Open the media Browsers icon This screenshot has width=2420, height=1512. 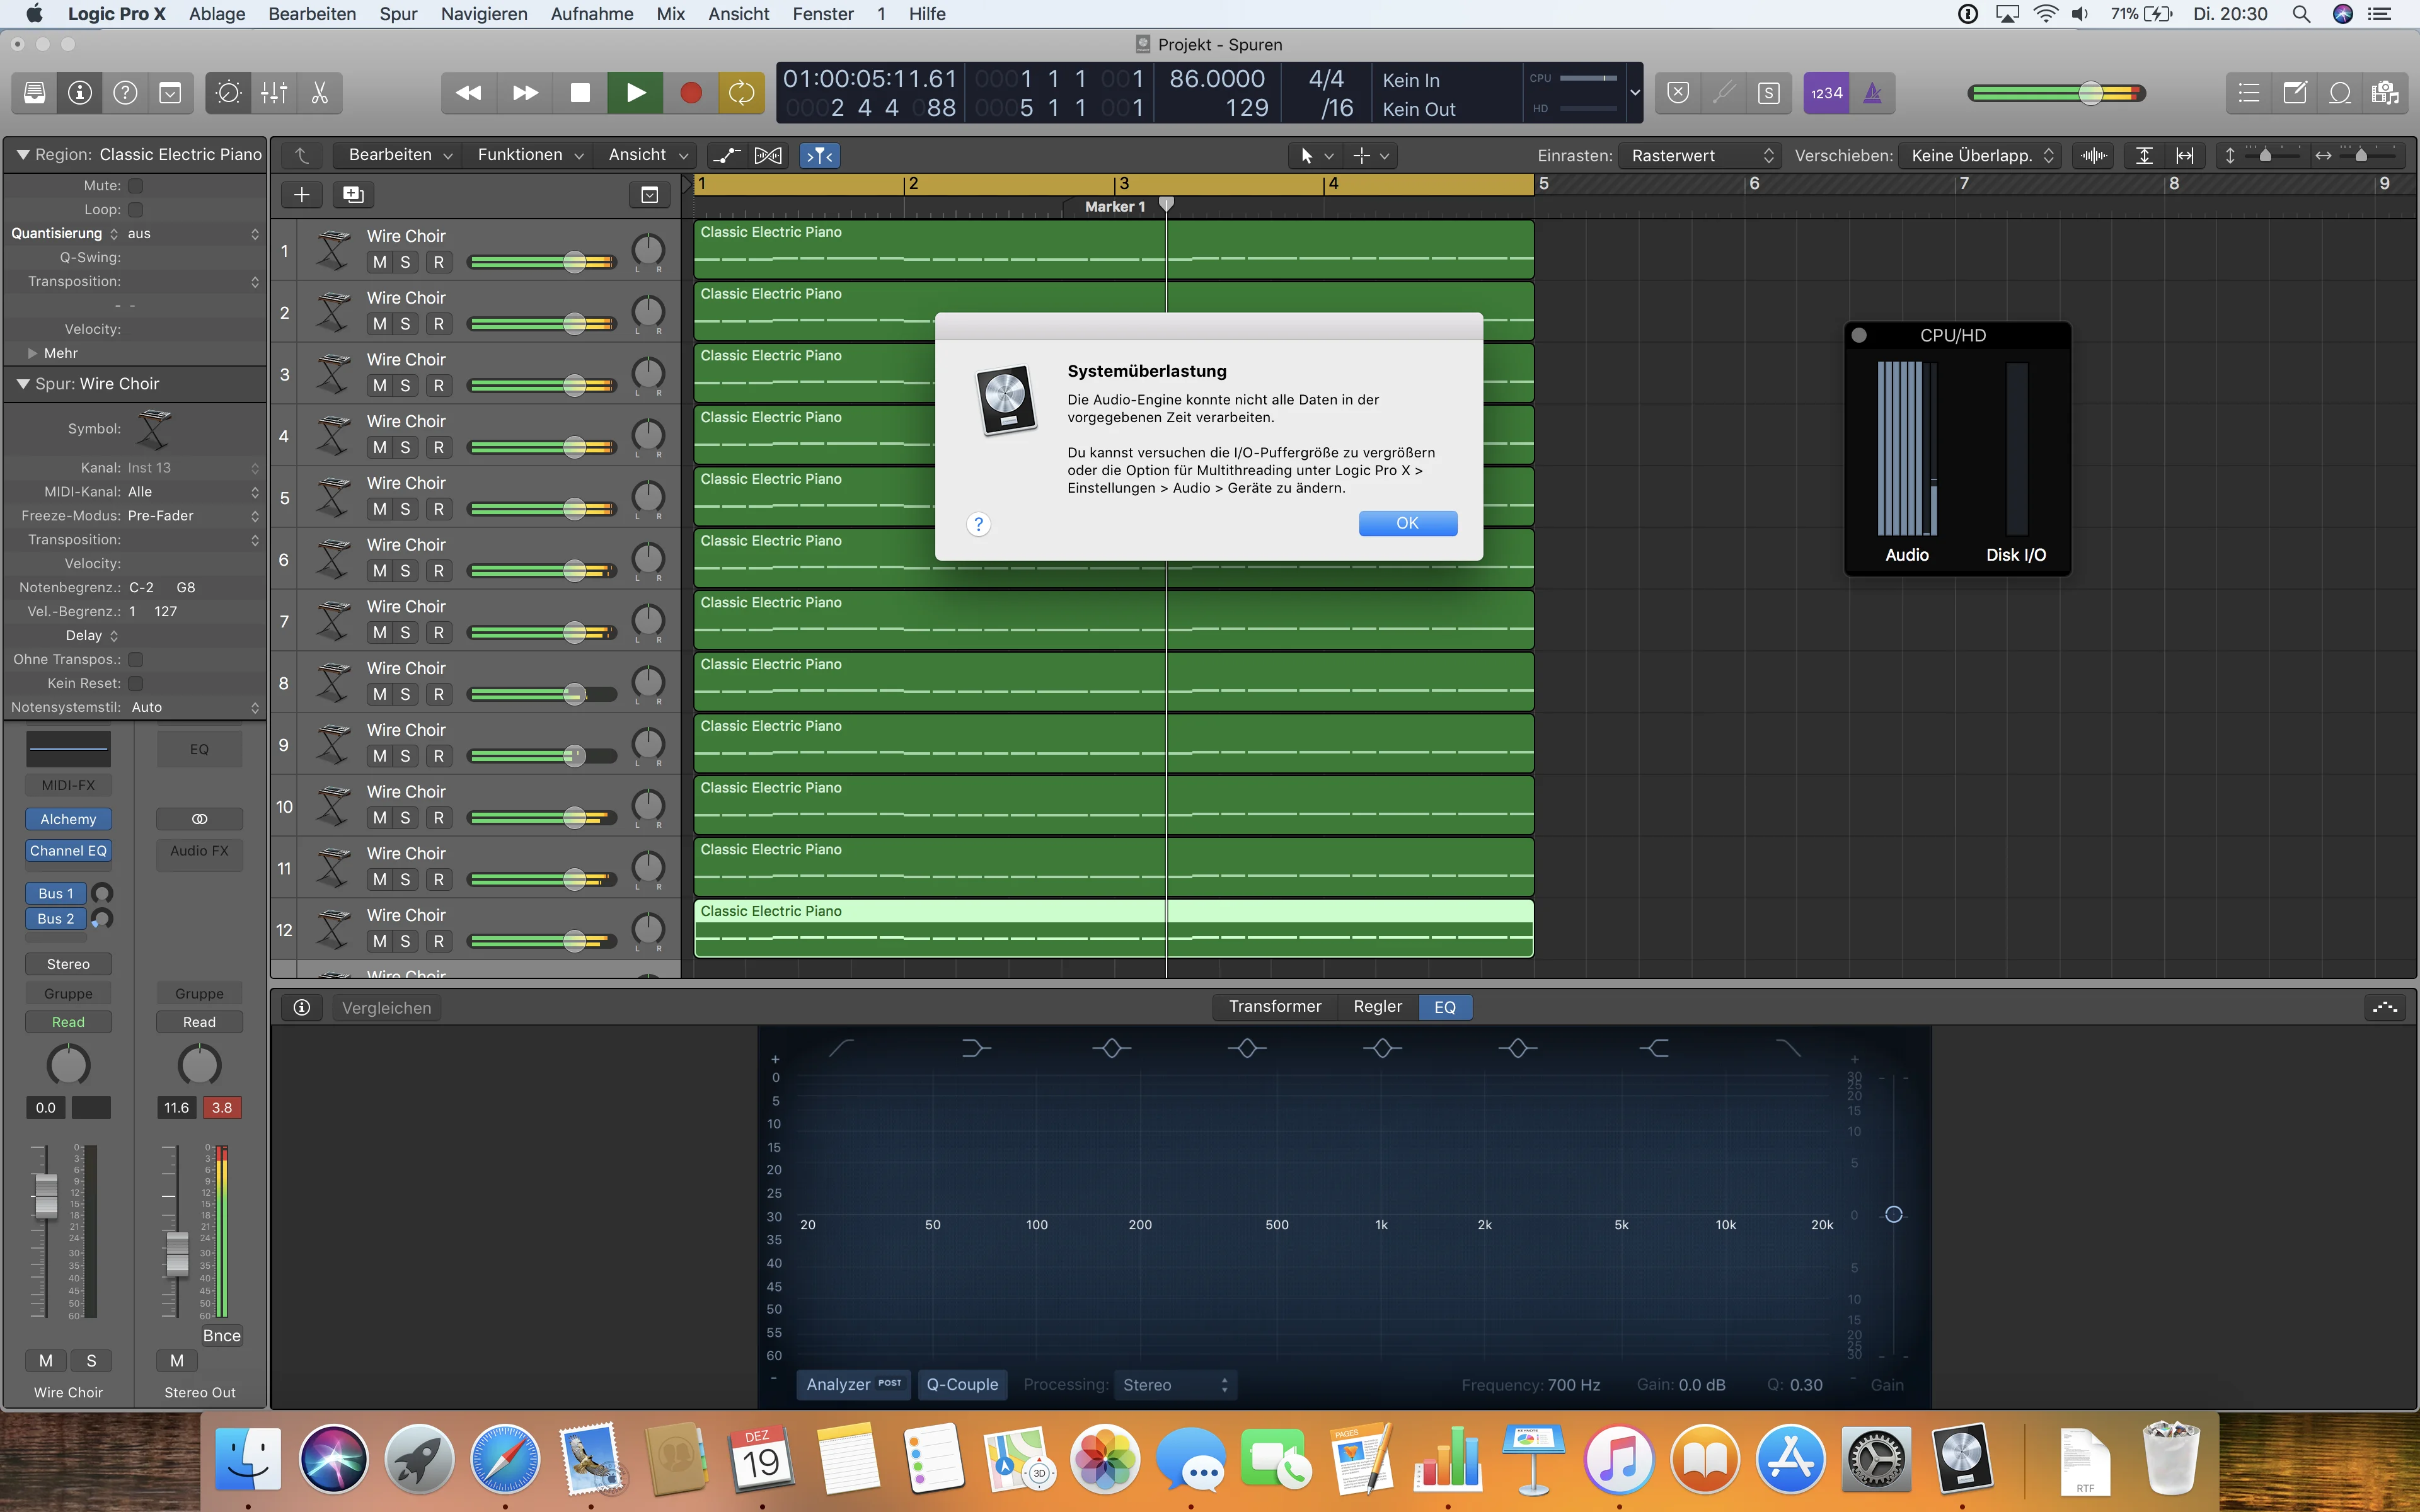point(2385,93)
